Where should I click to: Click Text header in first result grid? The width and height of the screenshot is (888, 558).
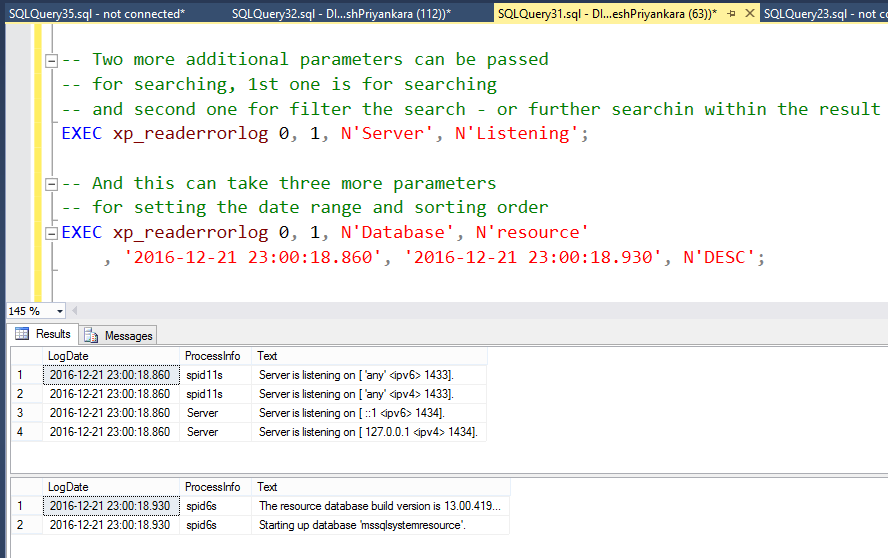coord(369,356)
